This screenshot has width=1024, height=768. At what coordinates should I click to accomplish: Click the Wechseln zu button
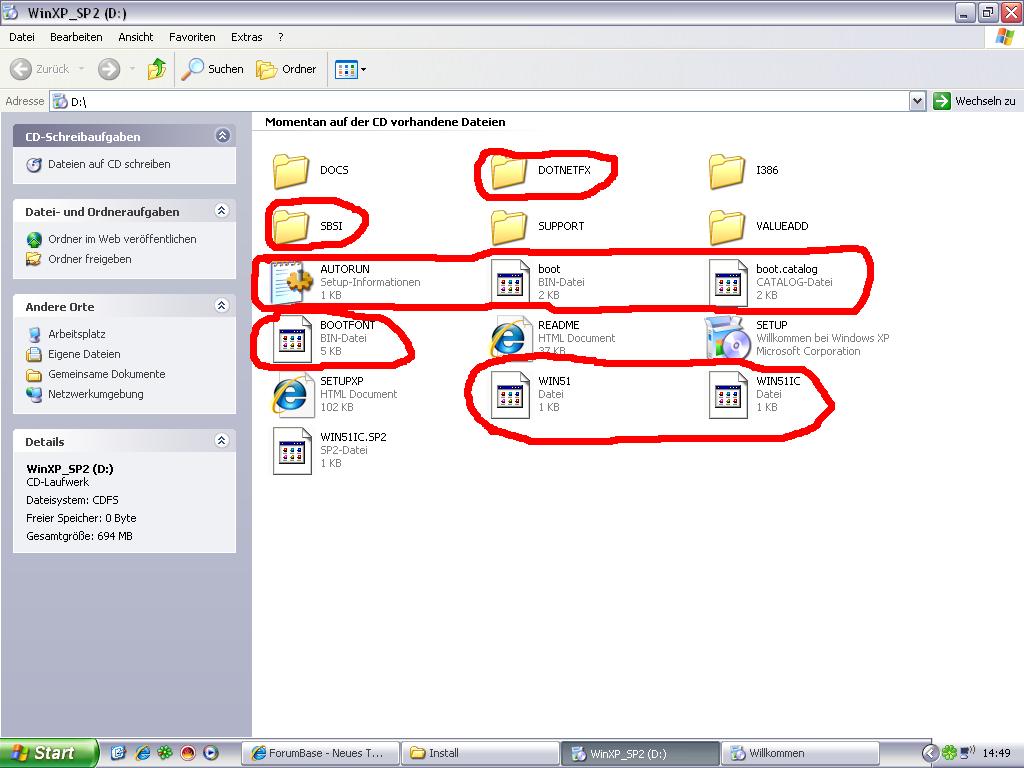coord(975,101)
